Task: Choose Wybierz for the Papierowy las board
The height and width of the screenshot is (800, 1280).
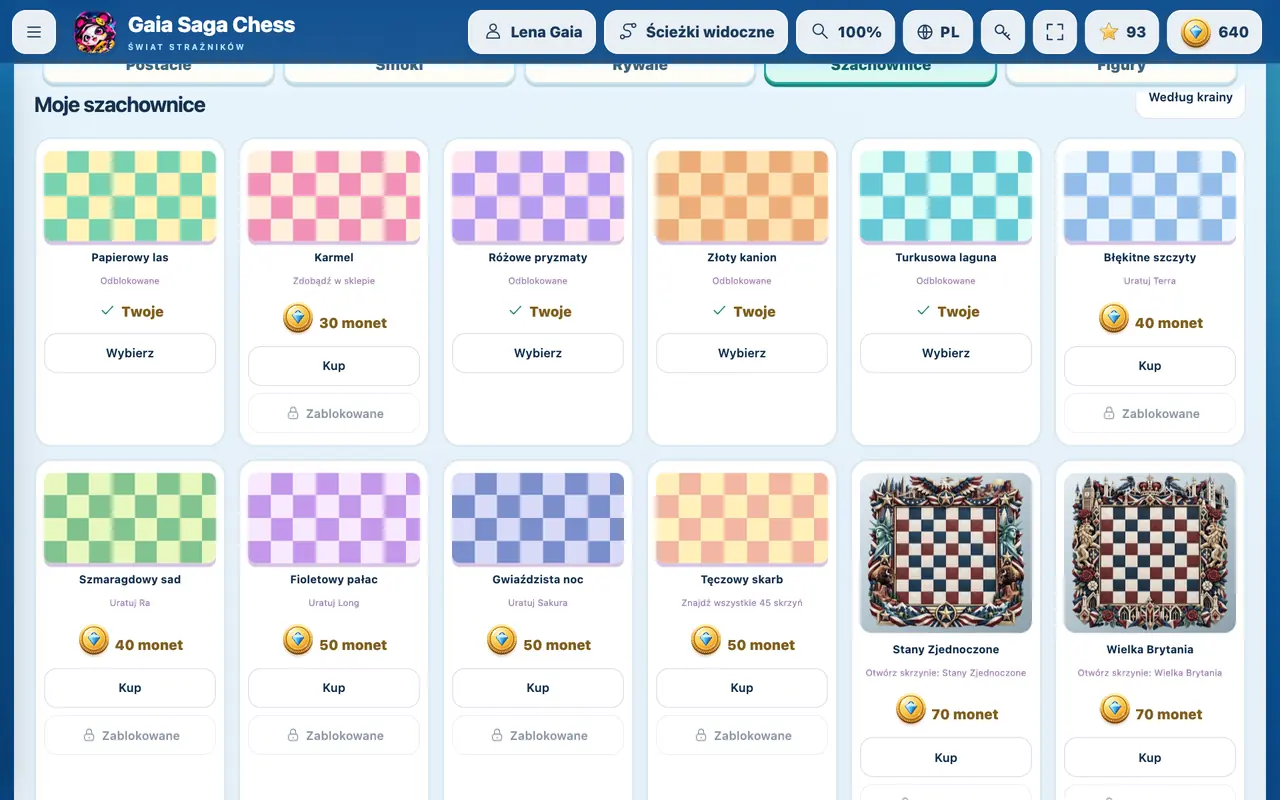Action: point(130,353)
